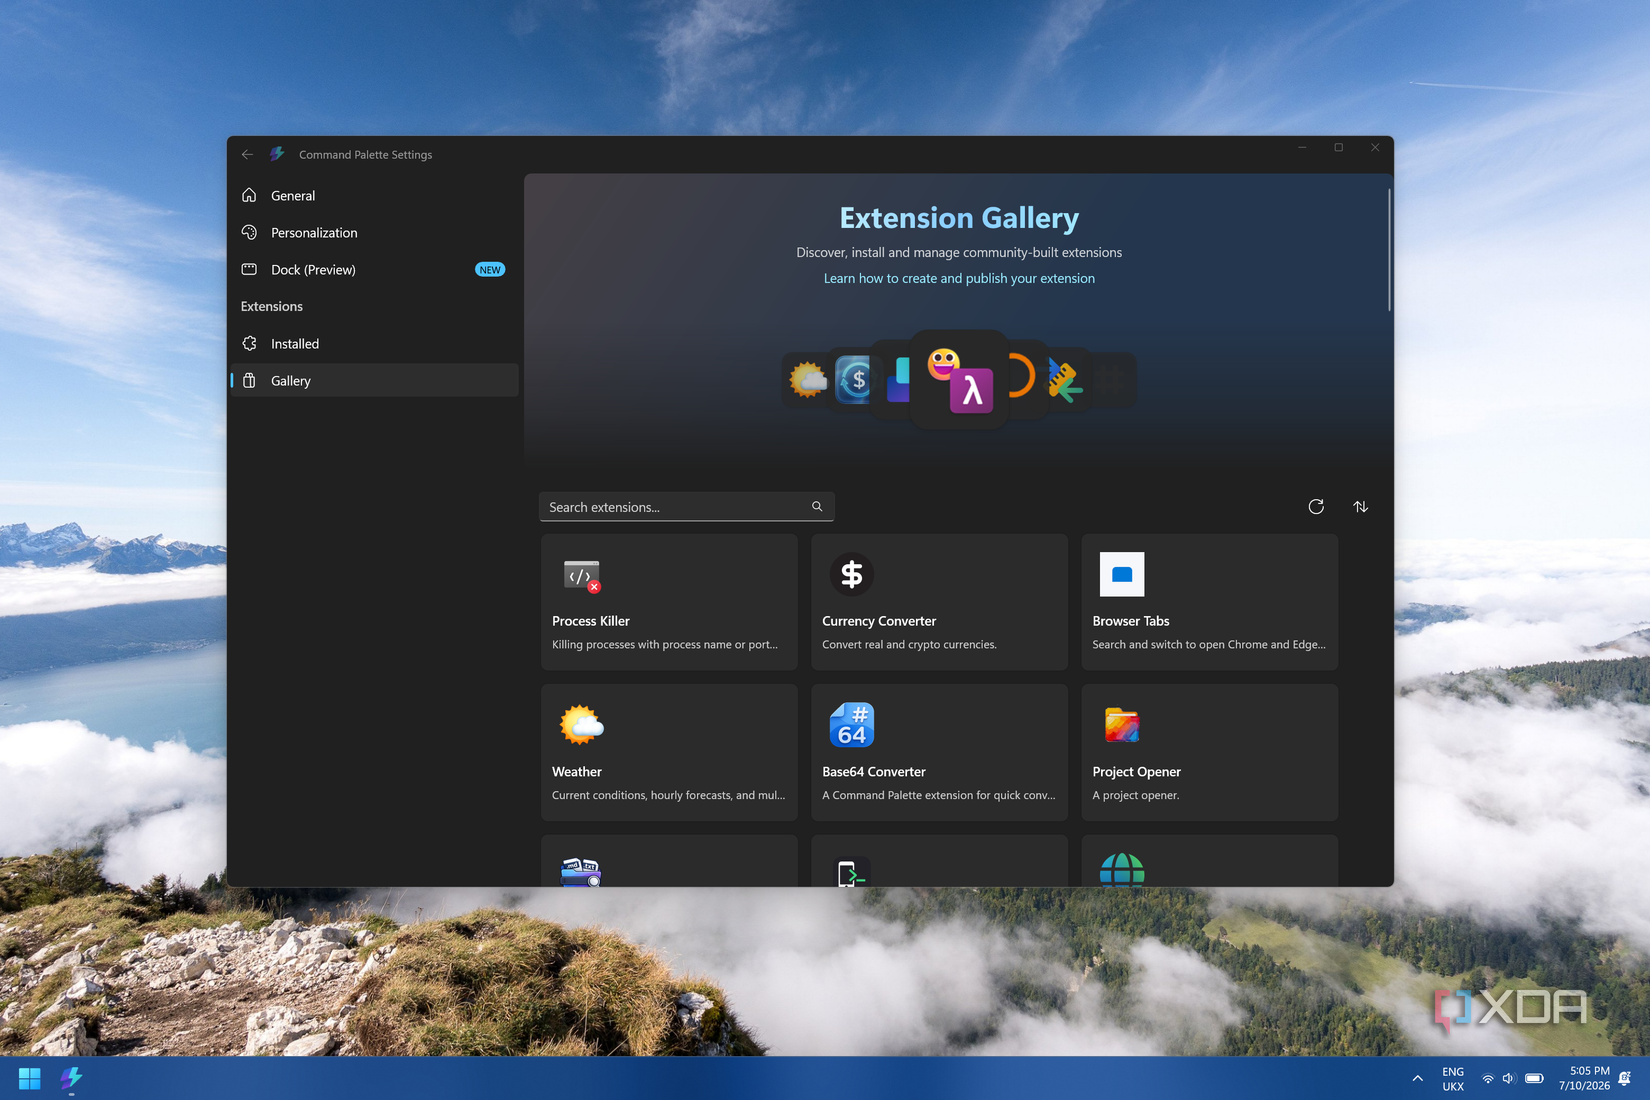Click the Base64 Converter title text
The width and height of the screenshot is (1650, 1100).
pos(874,772)
